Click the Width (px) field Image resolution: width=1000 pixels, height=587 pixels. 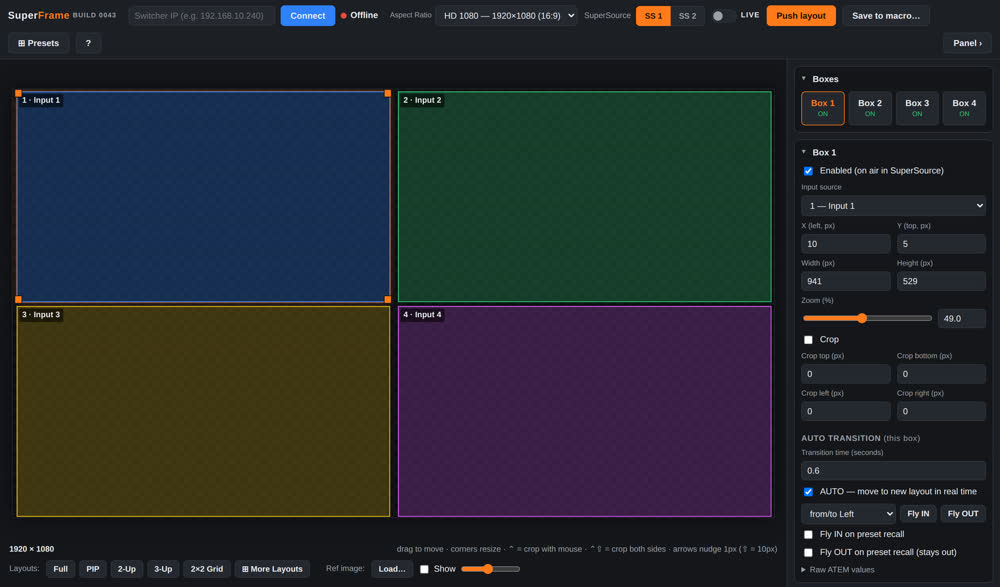click(x=845, y=281)
